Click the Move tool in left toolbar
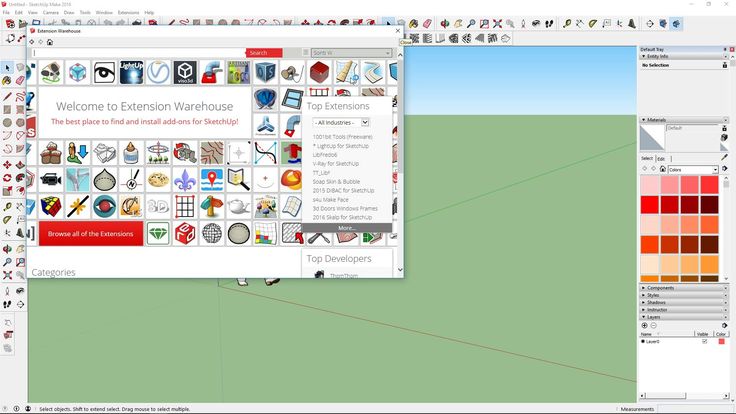Viewport: 736px width, 414px height. pyautogui.click(x=7, y=165)
